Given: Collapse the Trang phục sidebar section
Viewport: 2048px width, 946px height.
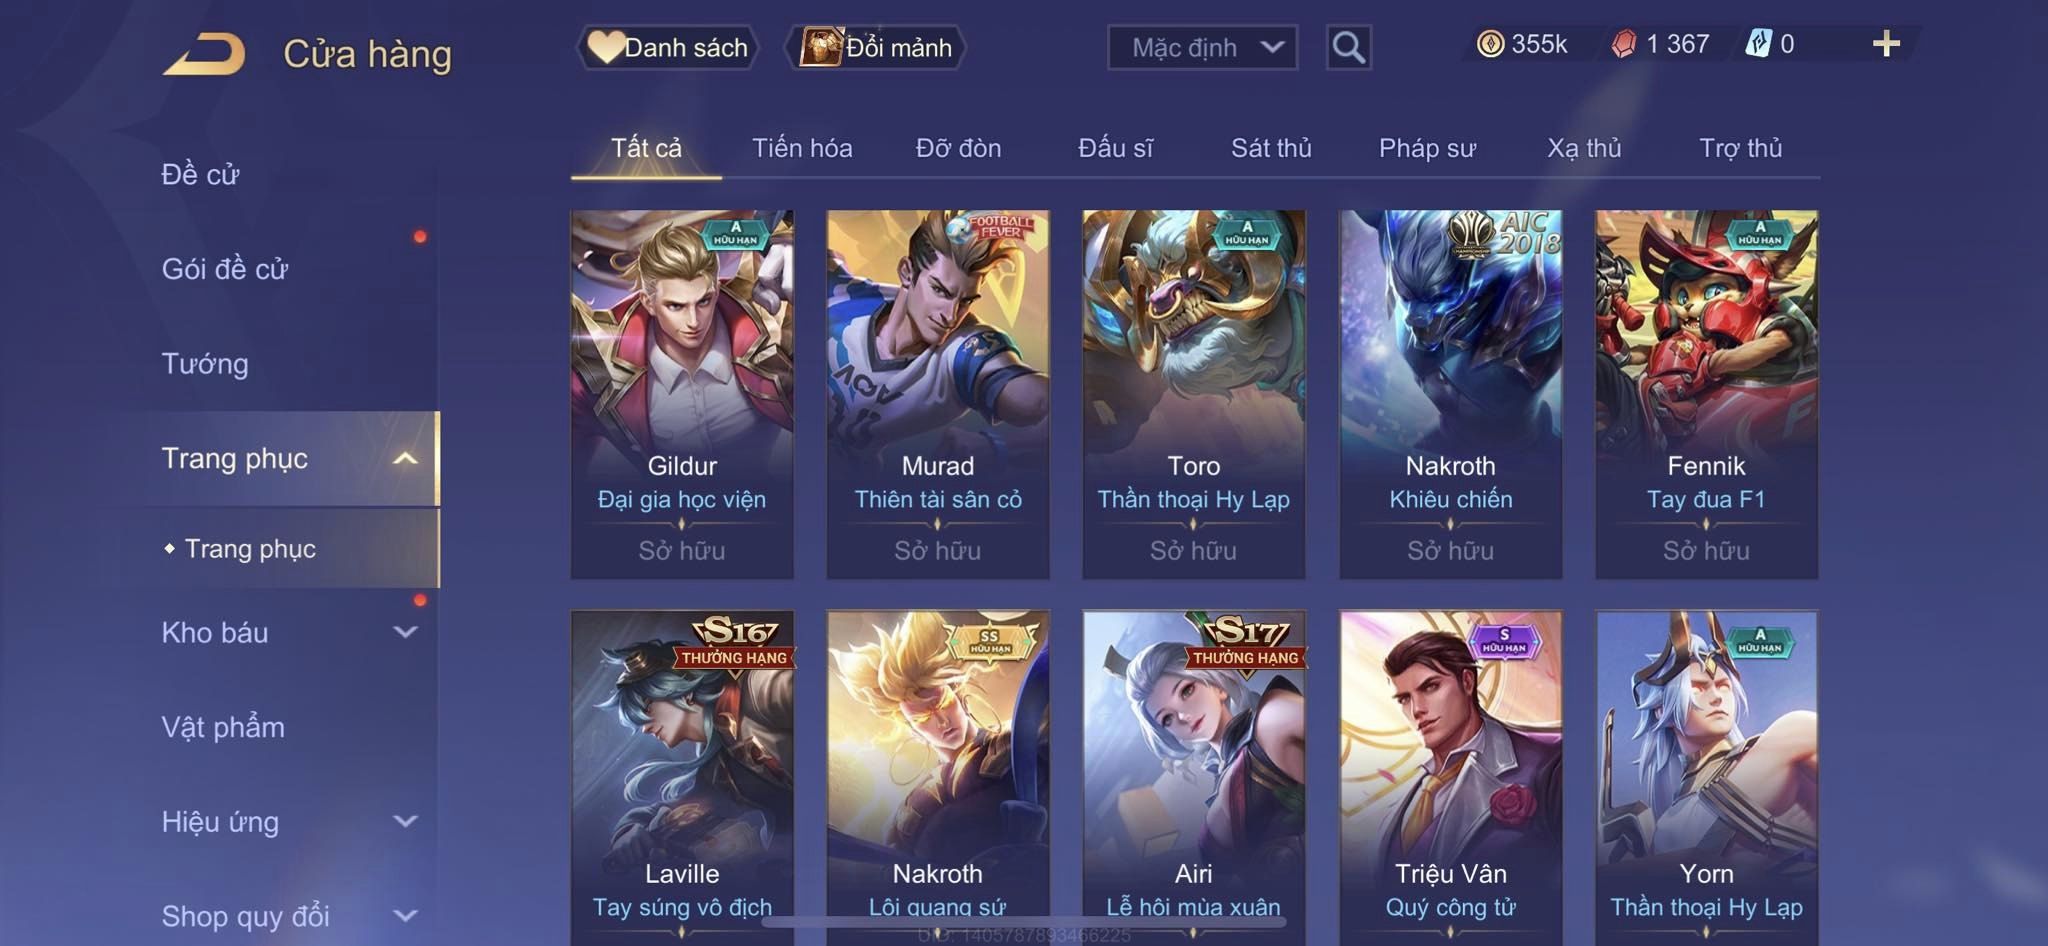Looking at the screenshot, I should [x=405, y=459].
